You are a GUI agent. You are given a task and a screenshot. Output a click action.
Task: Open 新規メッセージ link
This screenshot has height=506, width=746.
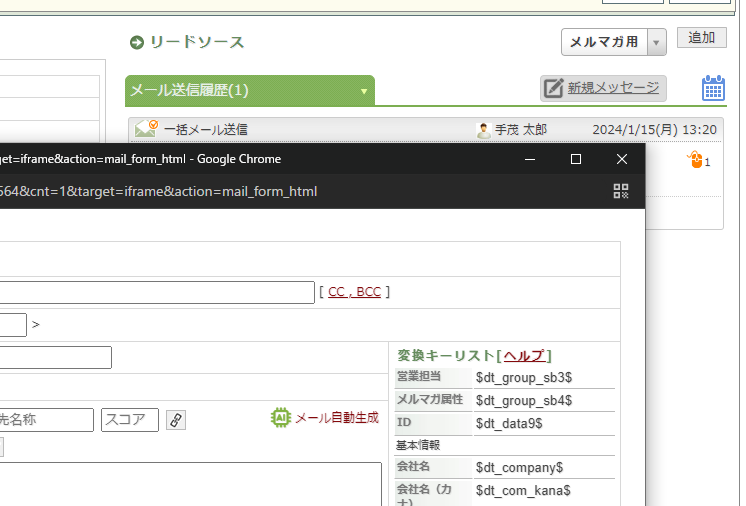point(613,88)
